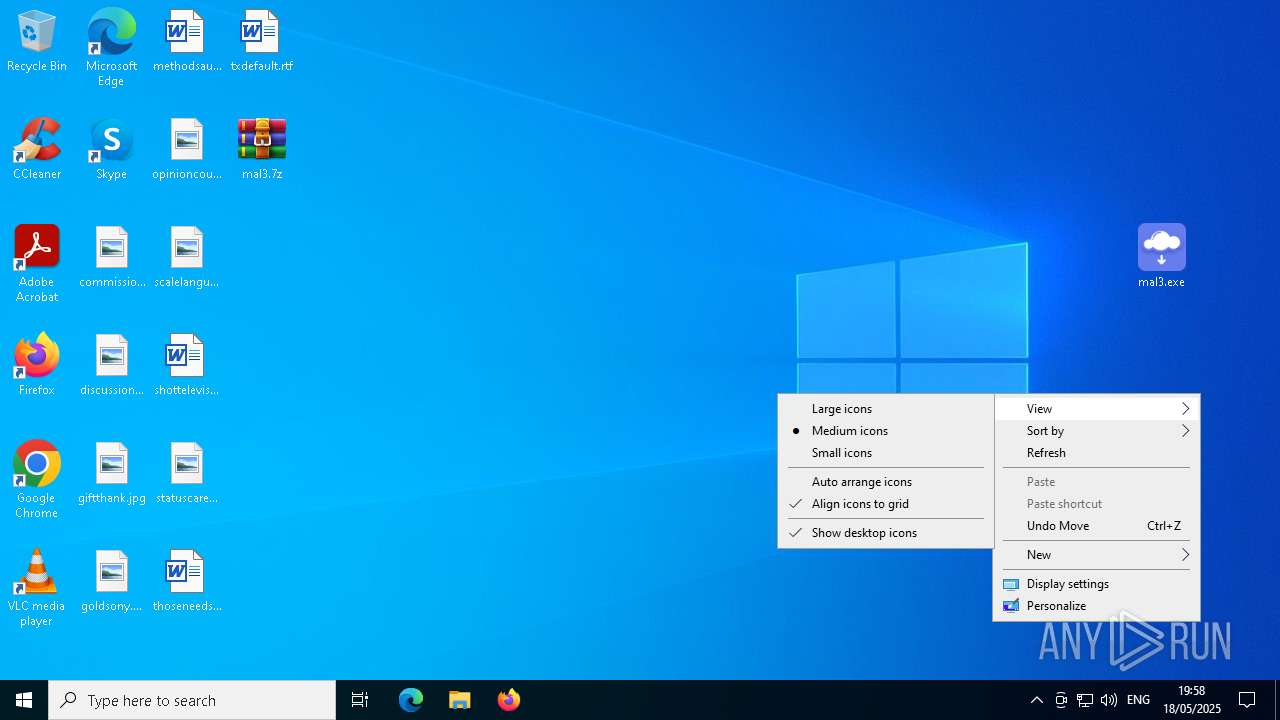The image size is (1280, 720).
Task: Toggle Show desktop icons
Action: pyautogui.click(x=885, y=533)
